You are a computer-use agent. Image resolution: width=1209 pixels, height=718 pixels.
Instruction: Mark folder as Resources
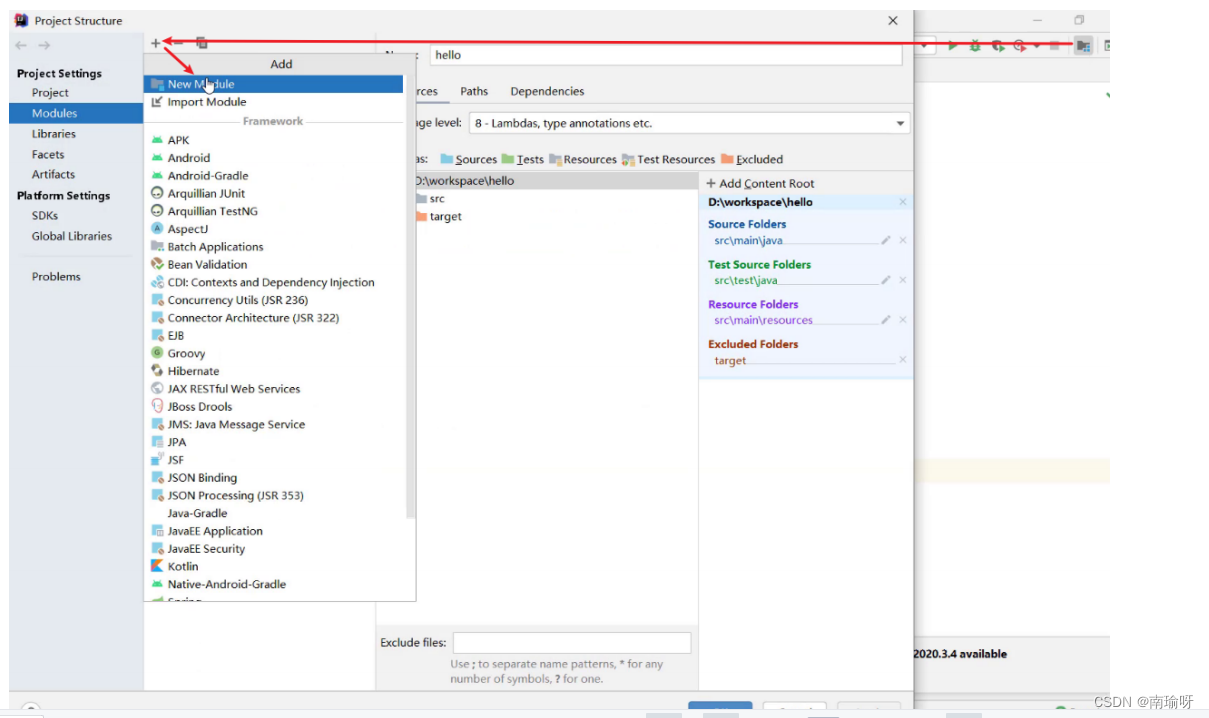coord(583,159)
